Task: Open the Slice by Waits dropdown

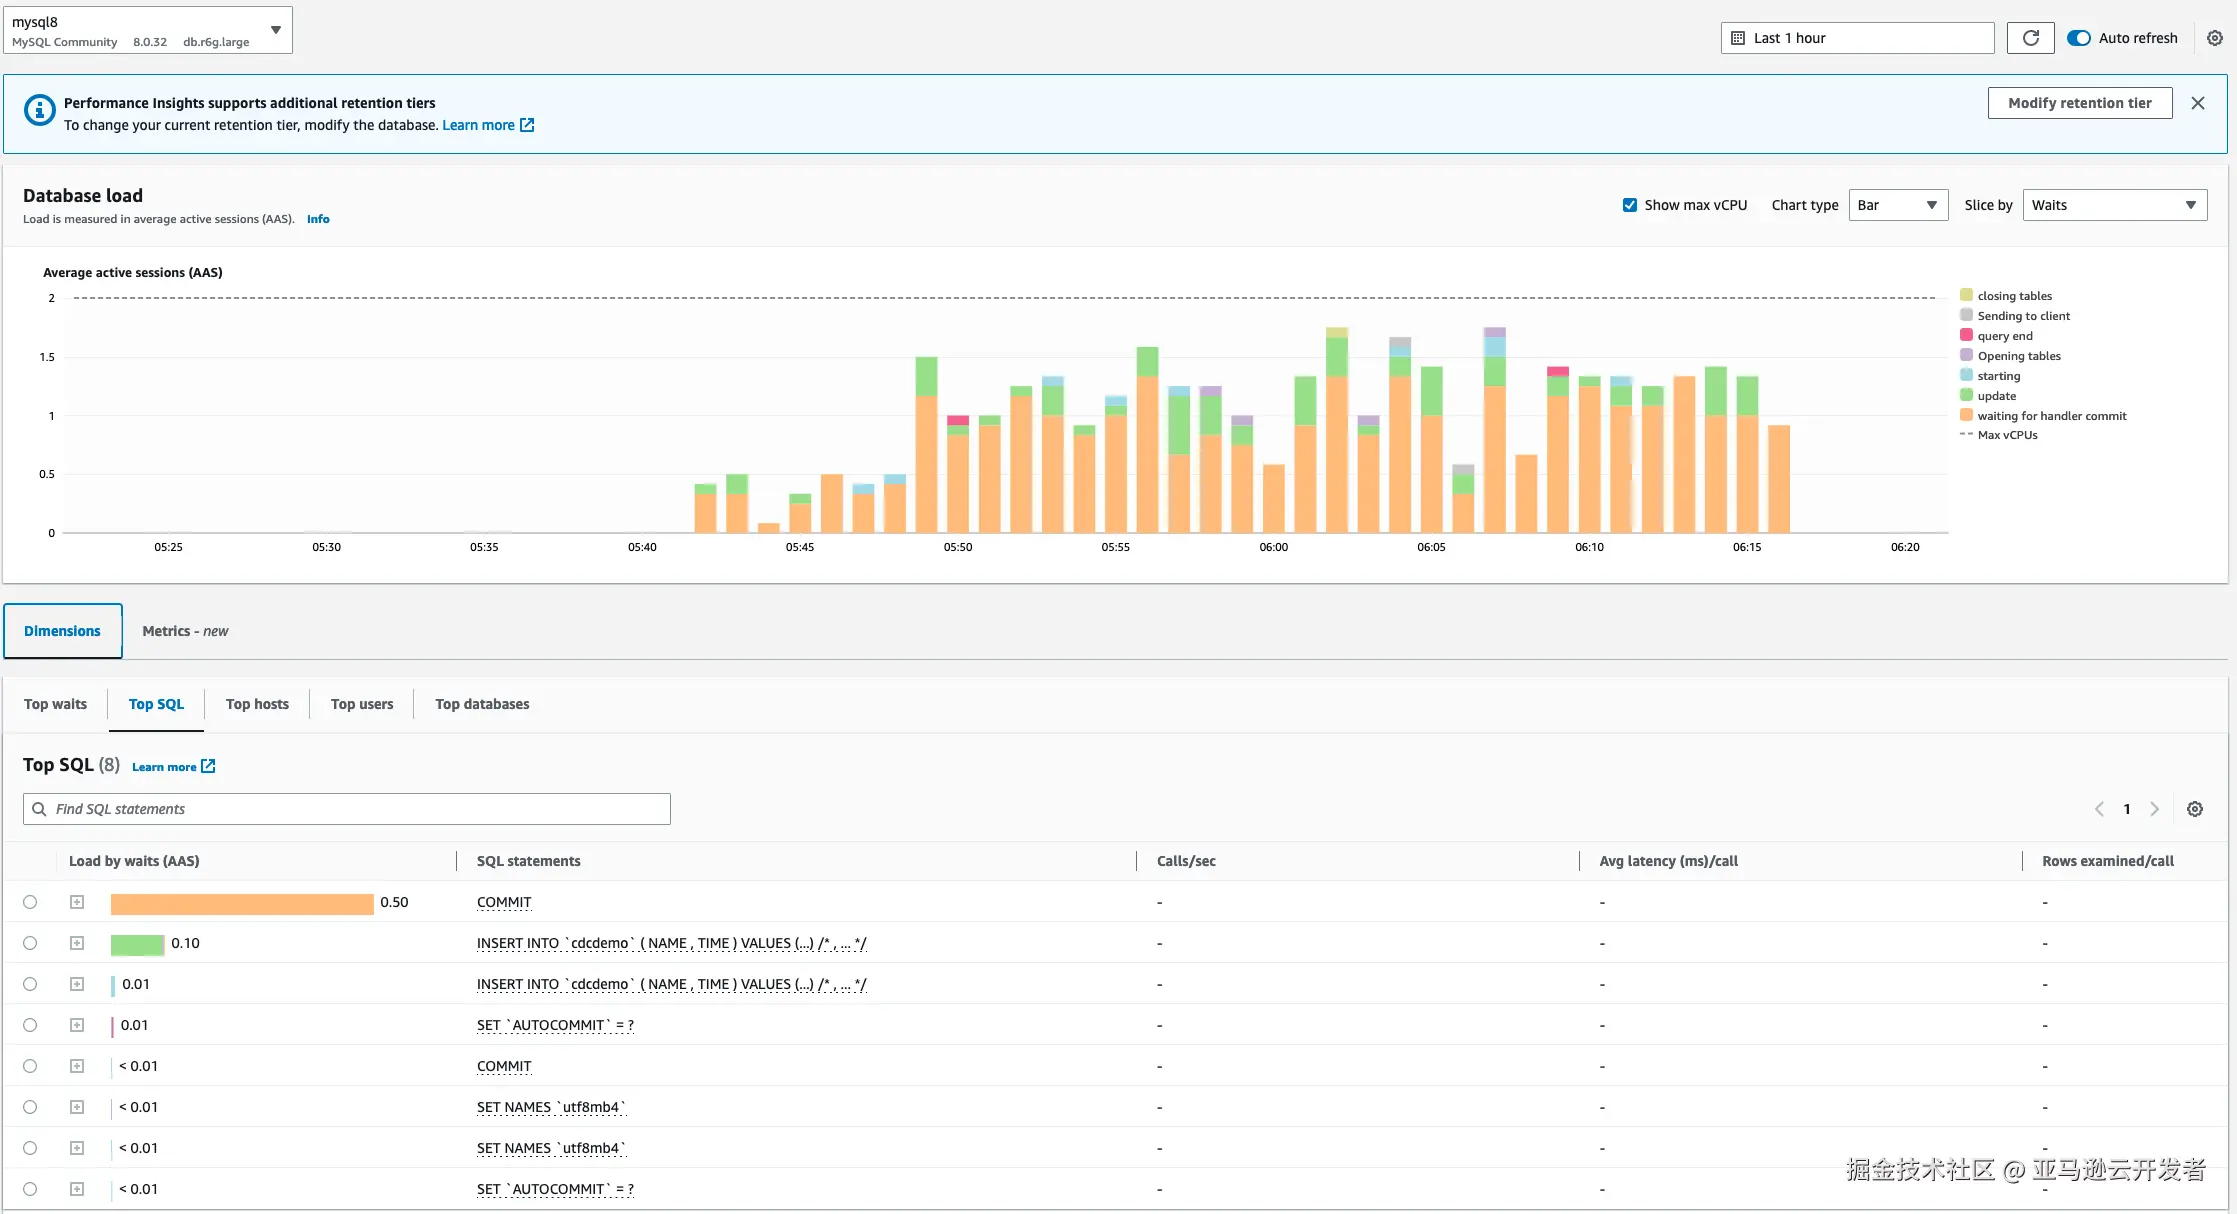Action: pos(2114,205)
